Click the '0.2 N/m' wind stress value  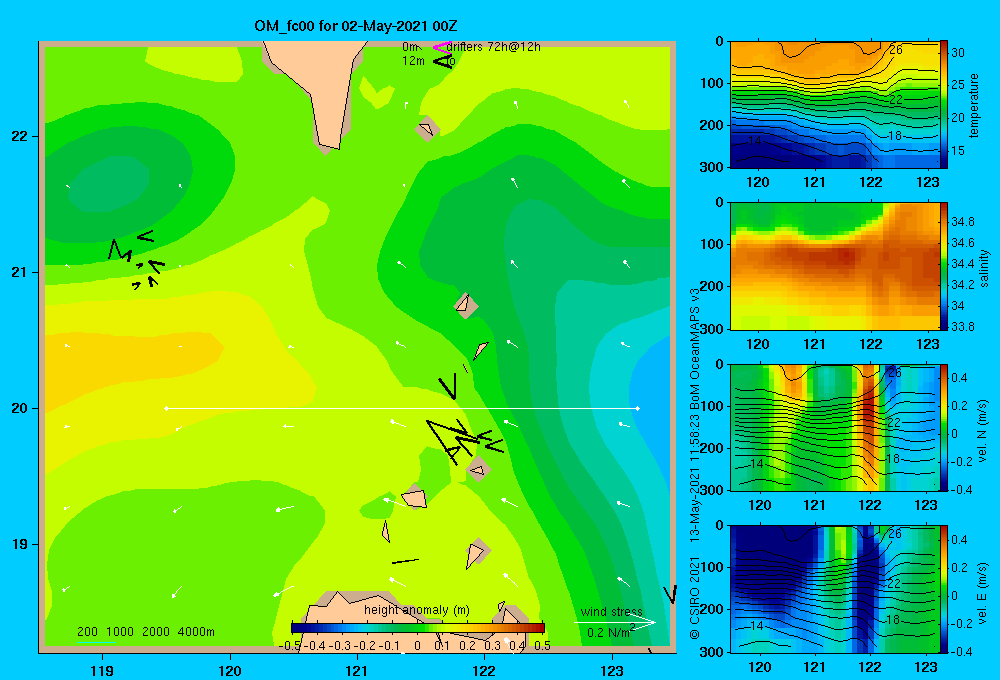pos(609,632)
